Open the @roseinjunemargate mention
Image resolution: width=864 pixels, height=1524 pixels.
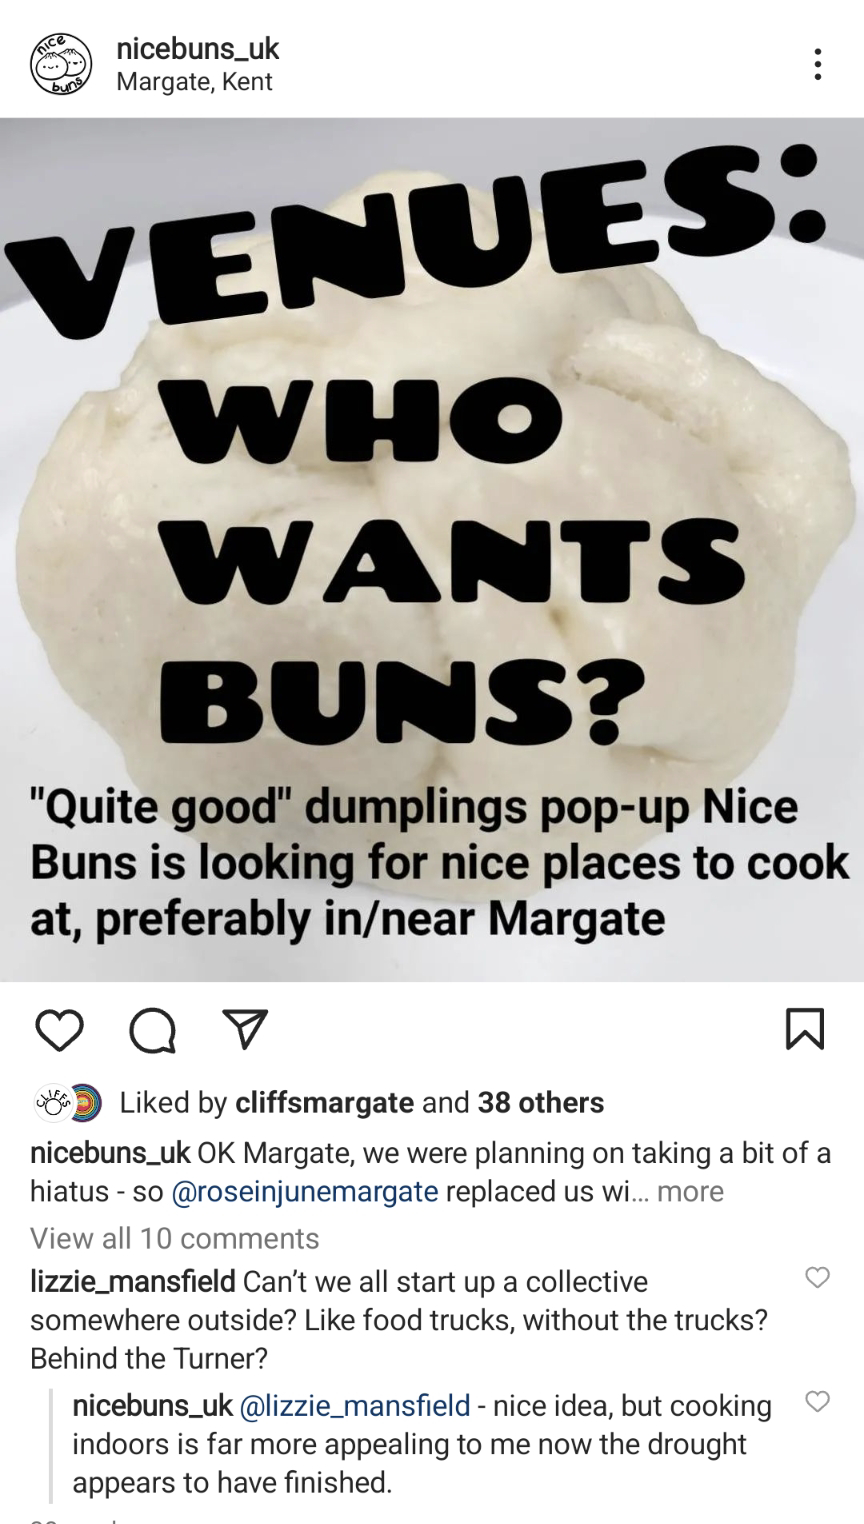coord(306,1191)
